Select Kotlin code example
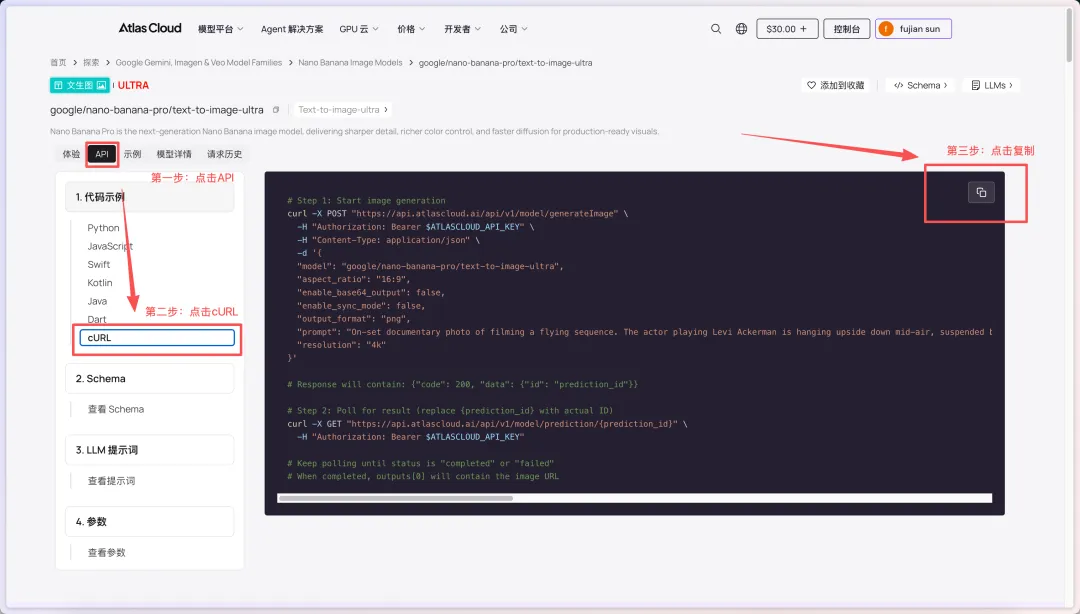 [x=100, y=283]
